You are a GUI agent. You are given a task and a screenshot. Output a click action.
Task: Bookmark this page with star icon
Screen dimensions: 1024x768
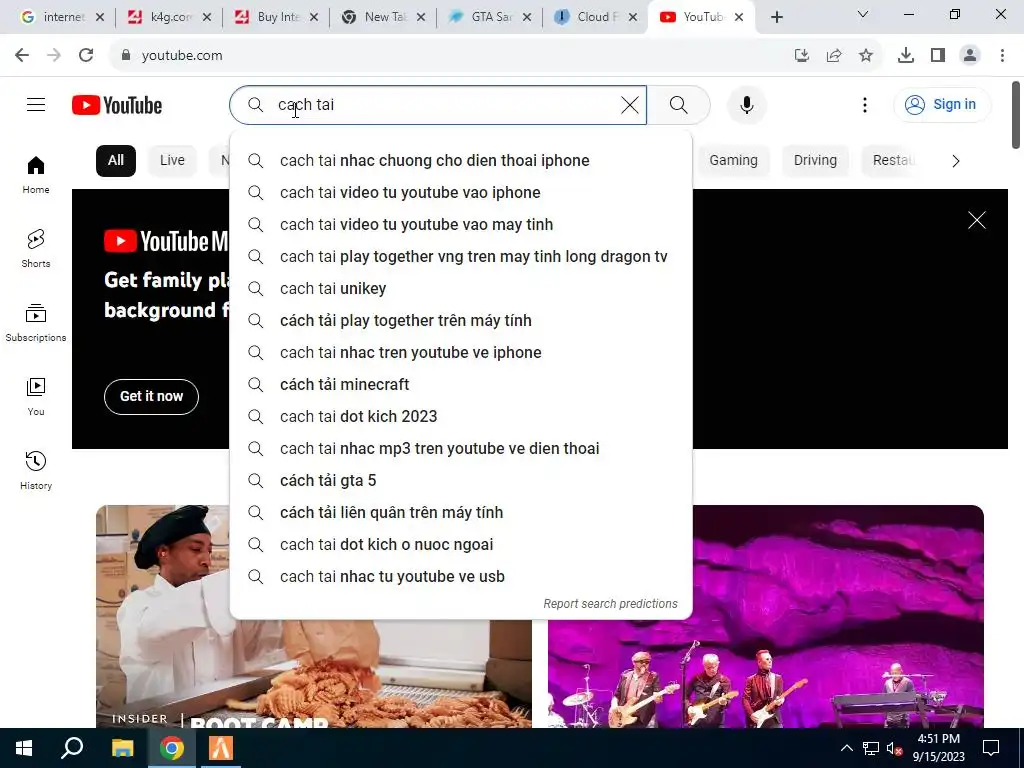click(x=866, y=56)
